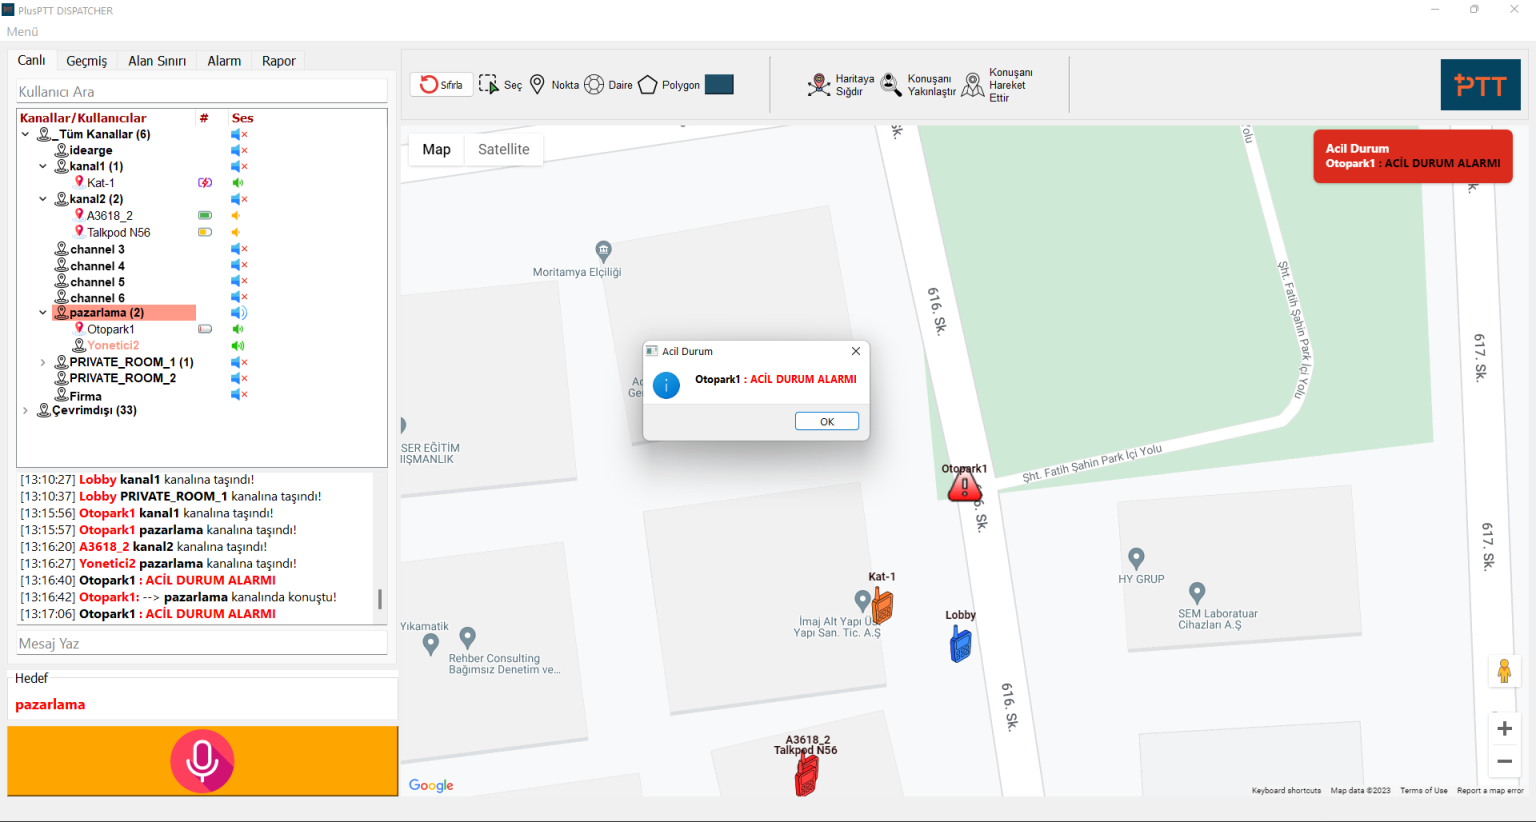This screenshot has width=1536, height=822.
Task: Mute the pazarlama channel speaker
Action: [x=239, y=313]
